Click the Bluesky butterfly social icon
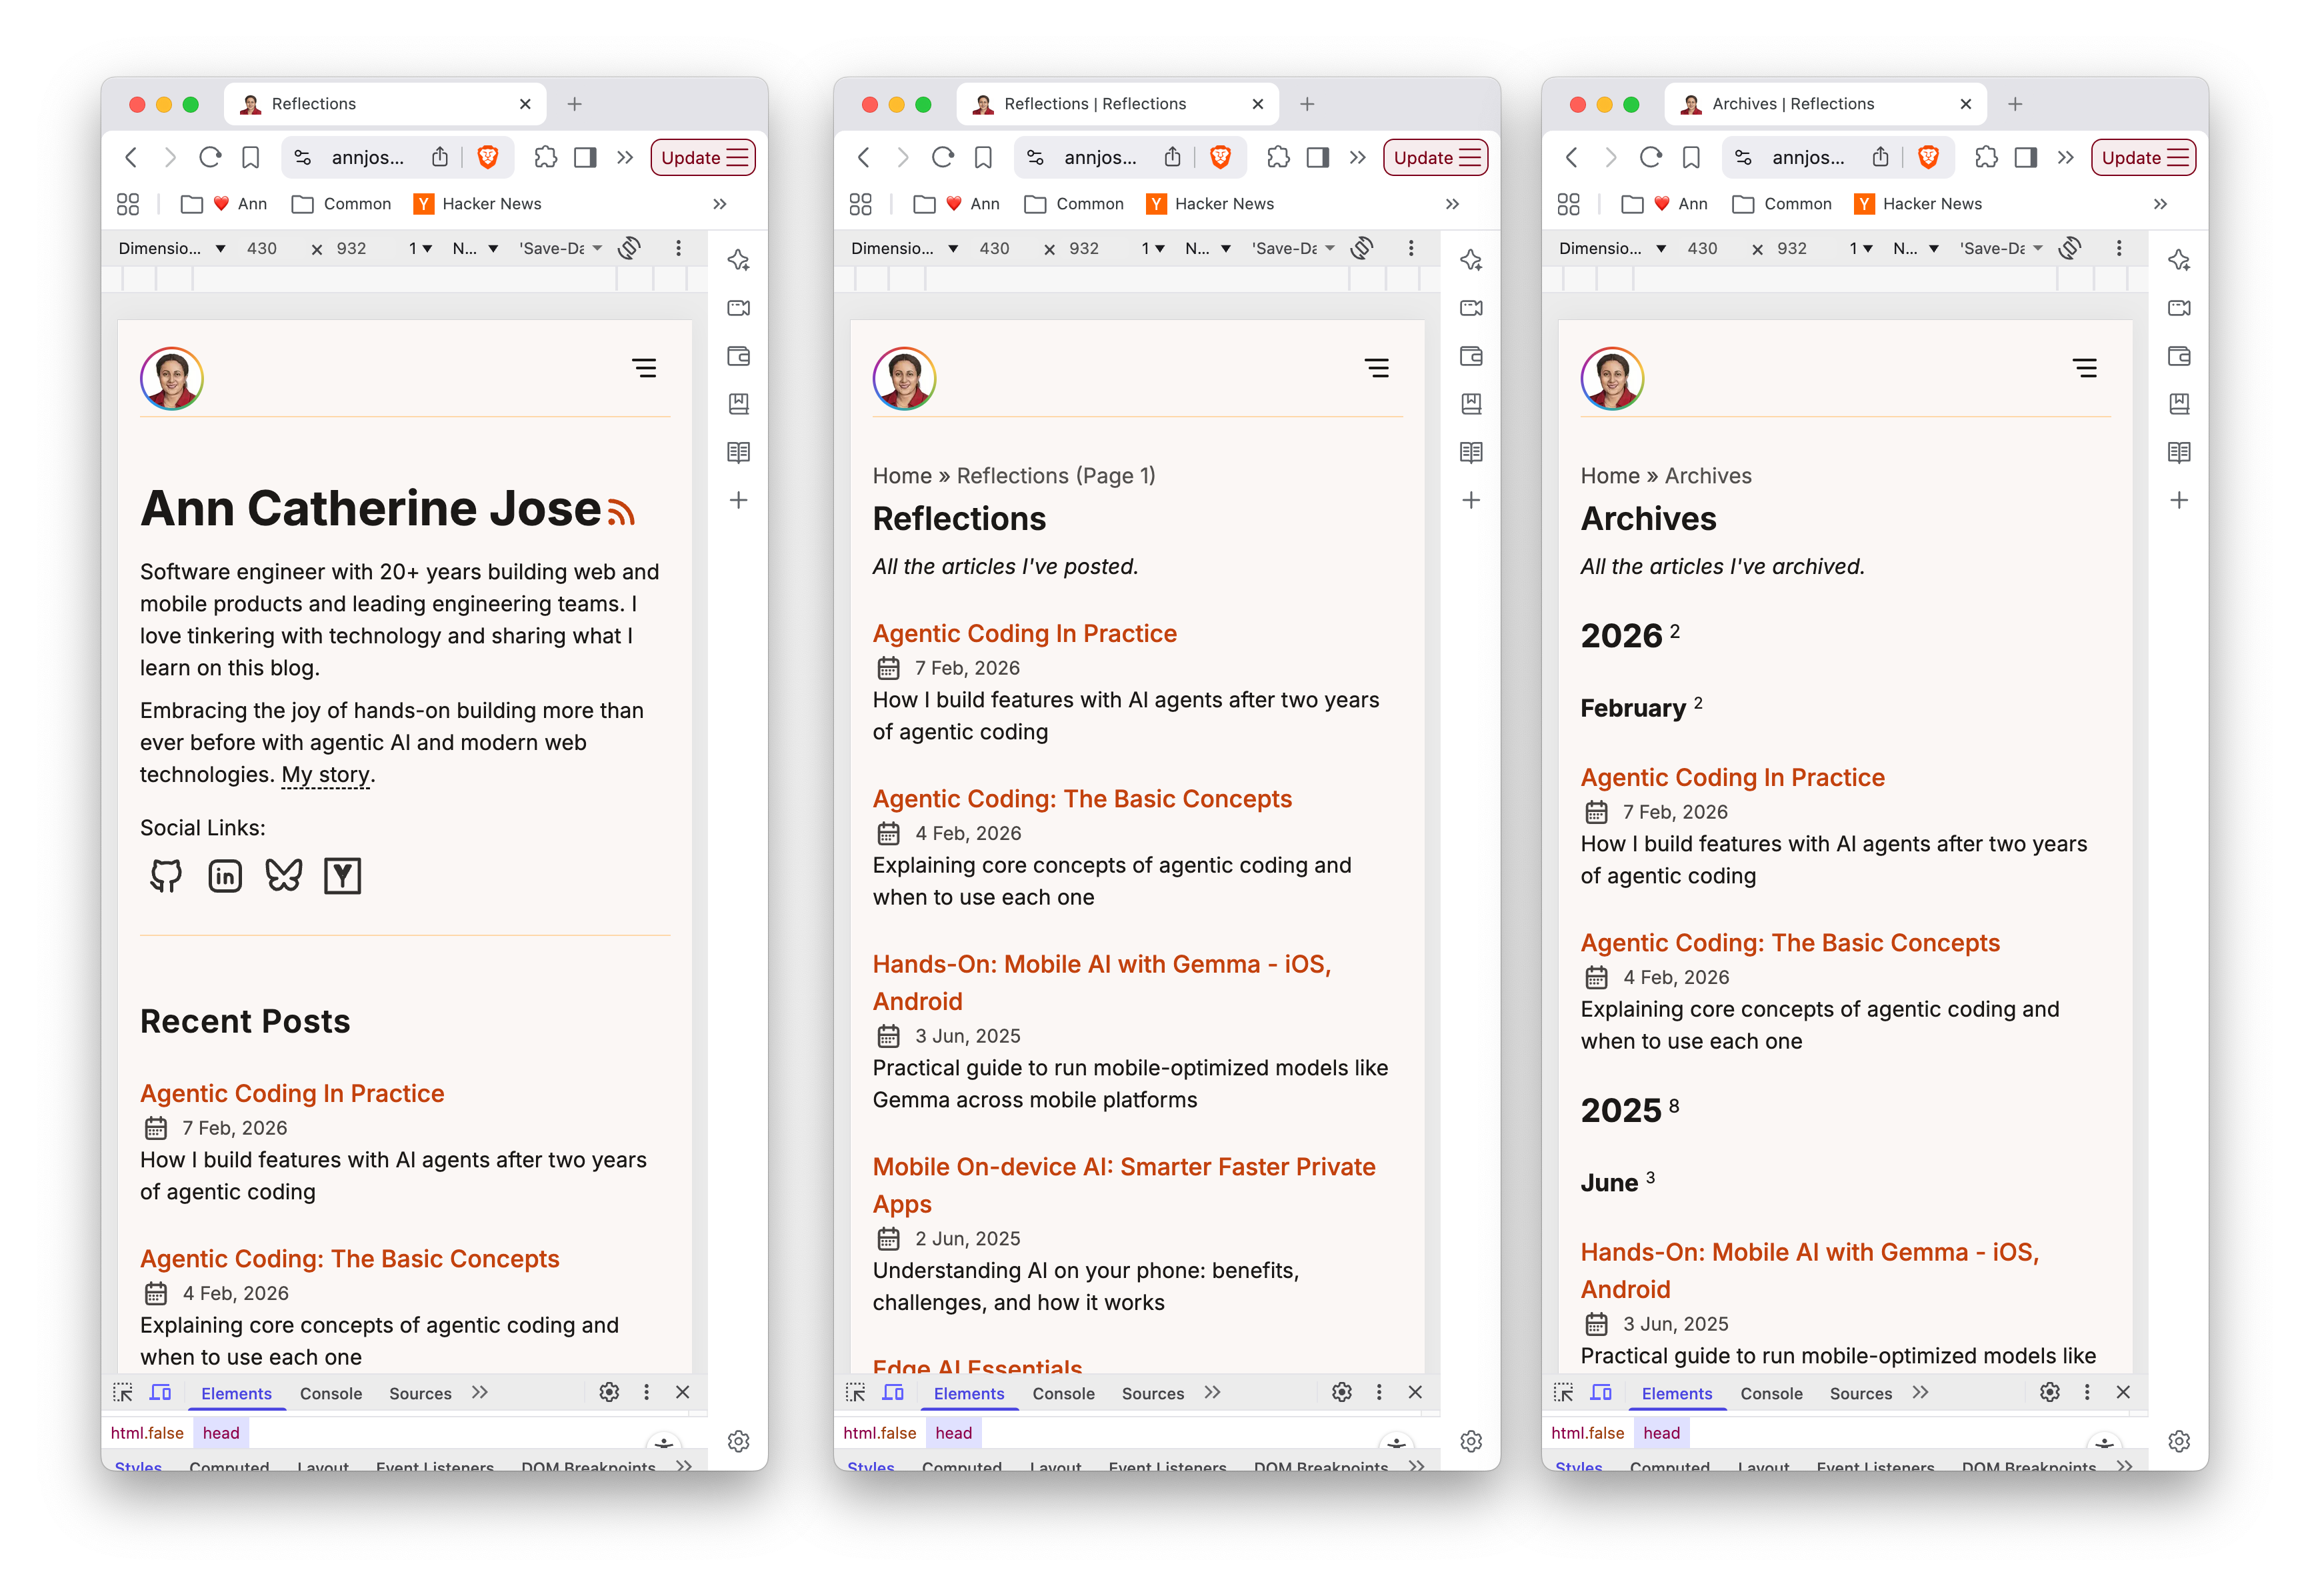 point(283,875)
